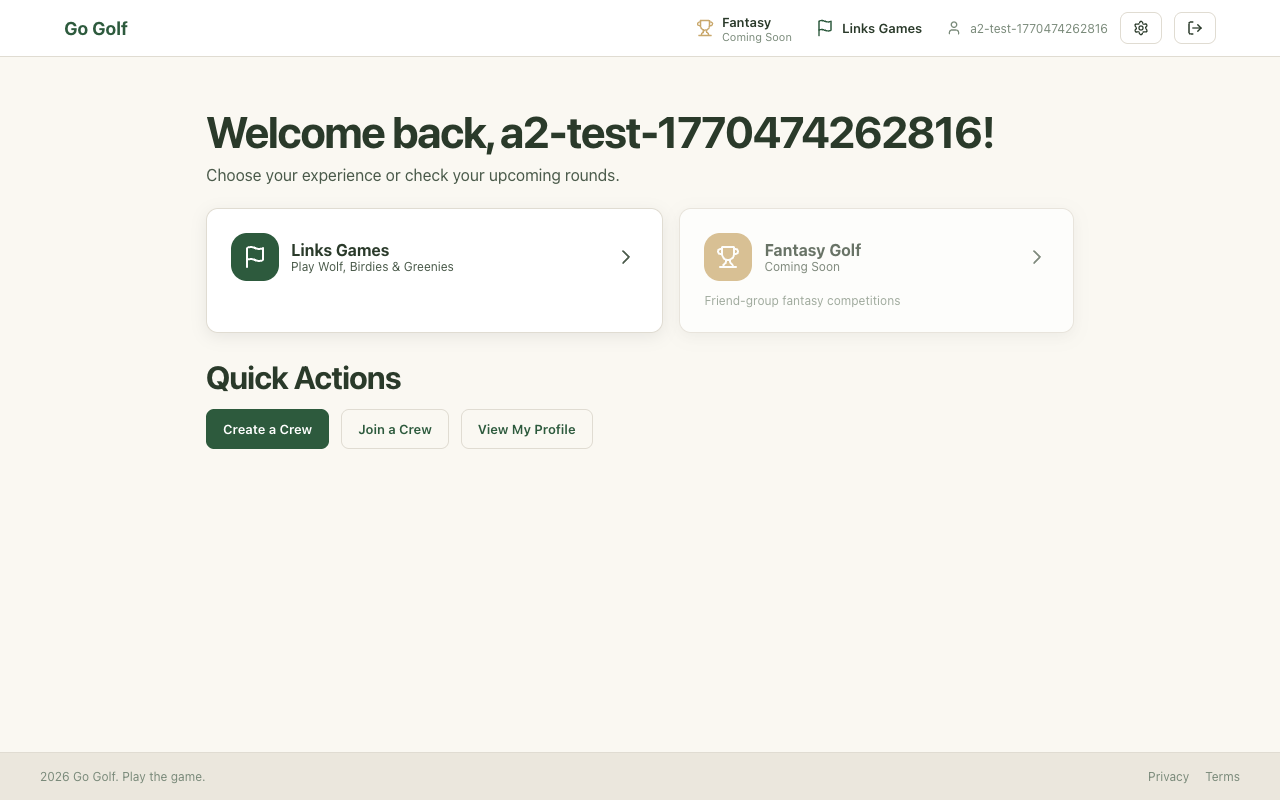Image resolution: width=1280 pixels, height=800 pixels.
Task: Click the green flag Links Games tile icon
Action: 255,257
